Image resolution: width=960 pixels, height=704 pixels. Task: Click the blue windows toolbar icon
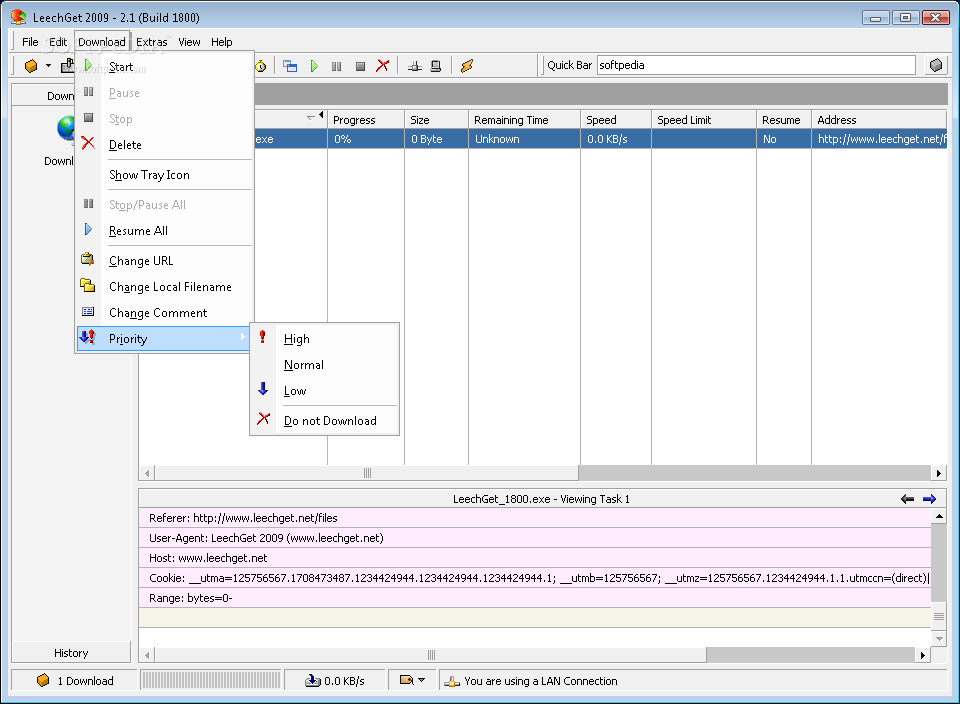pos(290,66)
